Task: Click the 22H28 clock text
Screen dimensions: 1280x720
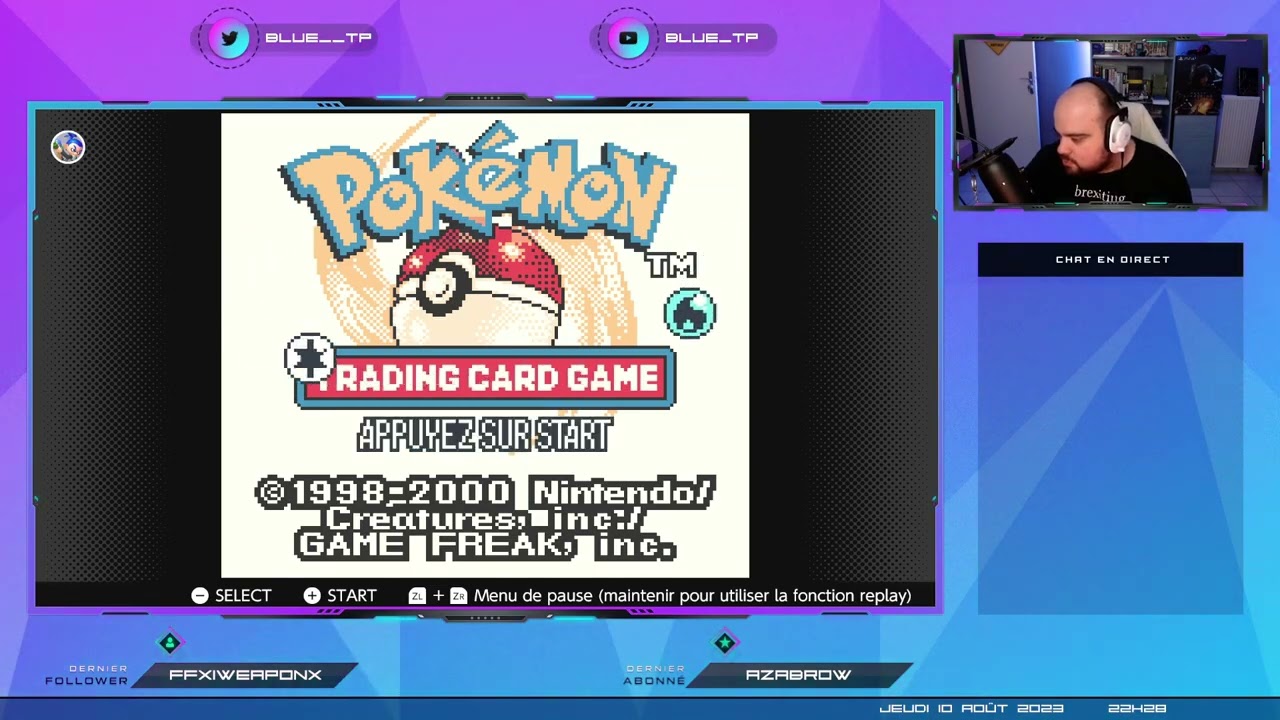Action: [1137, 708]
